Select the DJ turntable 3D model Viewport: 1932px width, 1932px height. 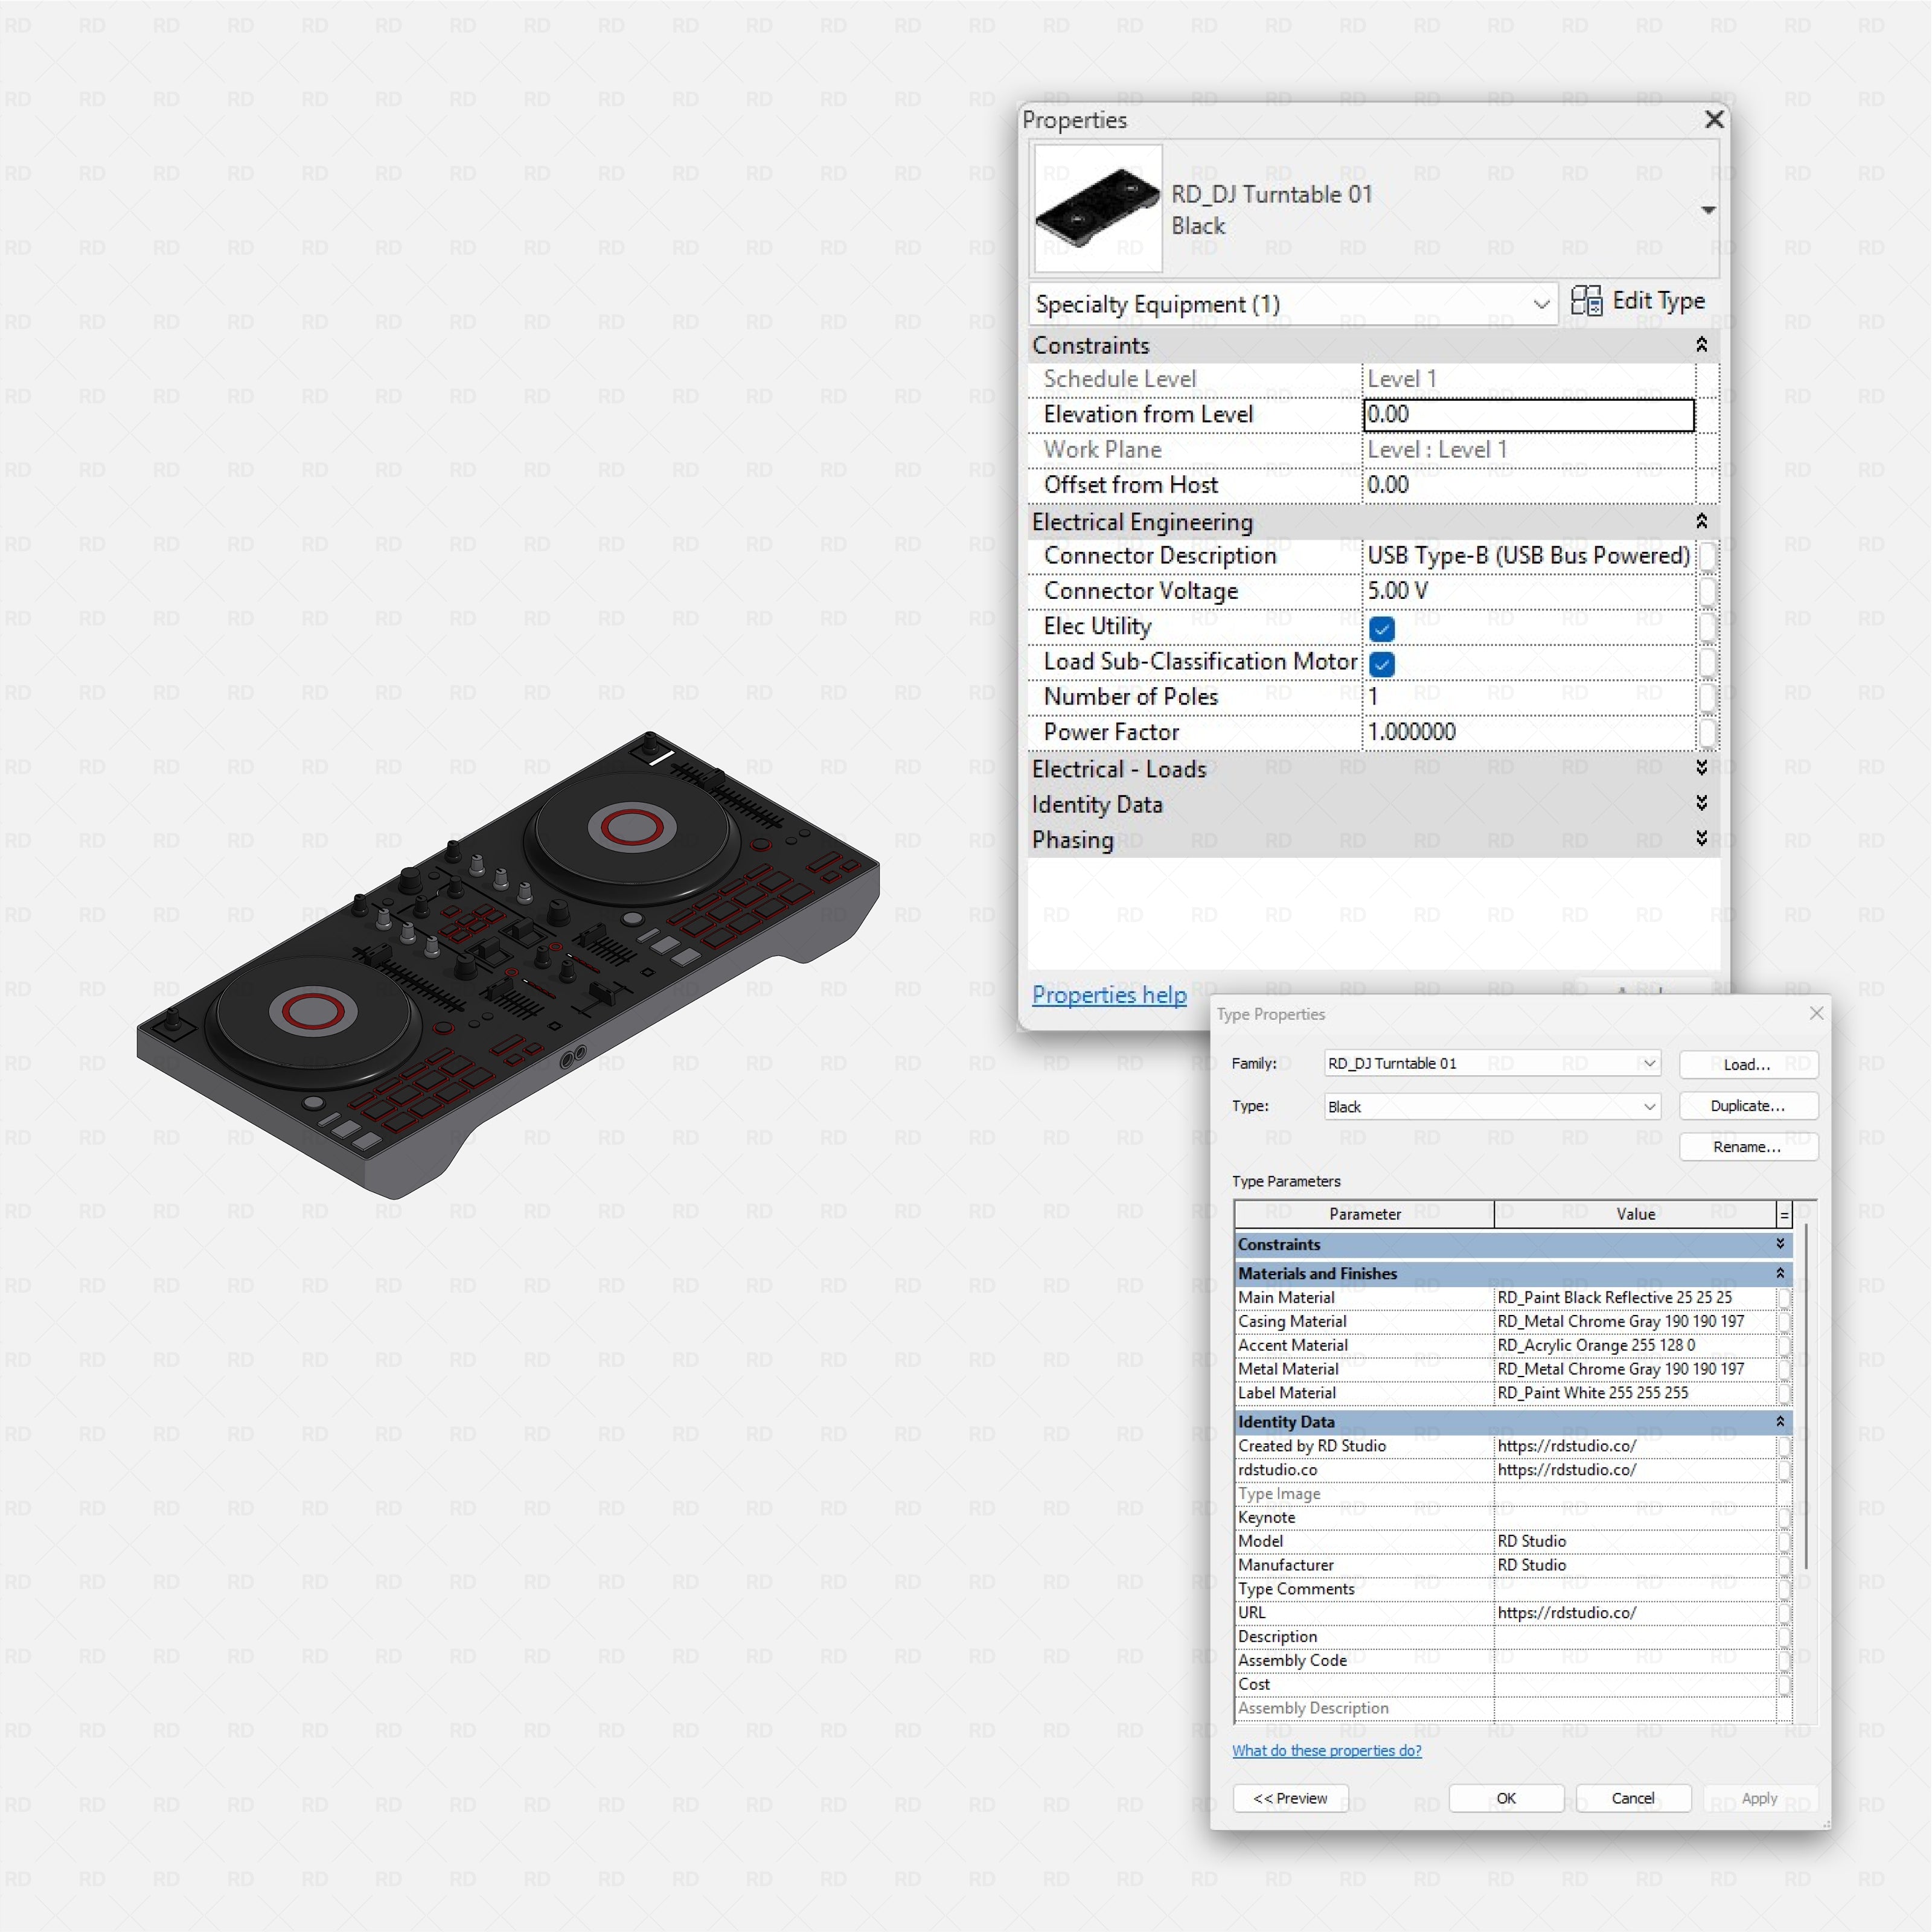(x=508, y=965)
